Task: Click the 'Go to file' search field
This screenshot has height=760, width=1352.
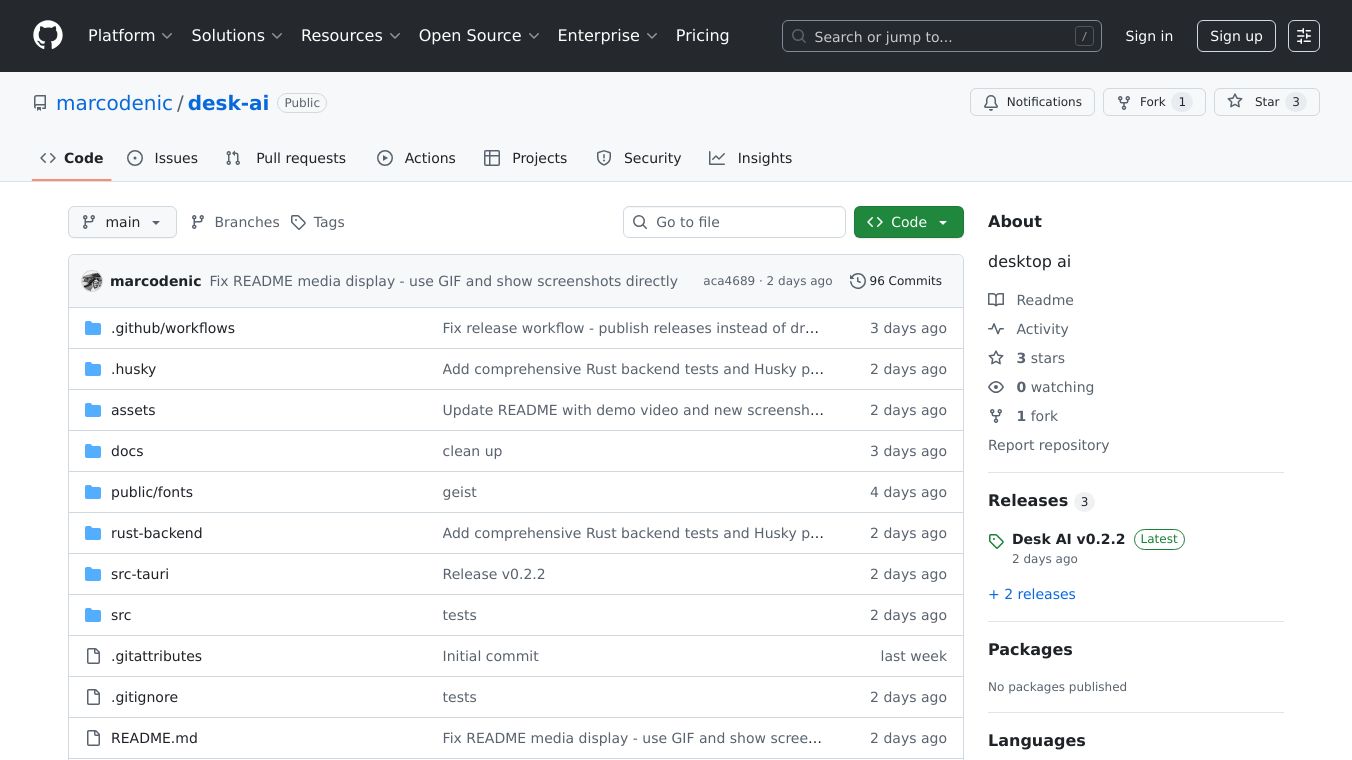Action: pyautogui.click(x=734, y=222)
